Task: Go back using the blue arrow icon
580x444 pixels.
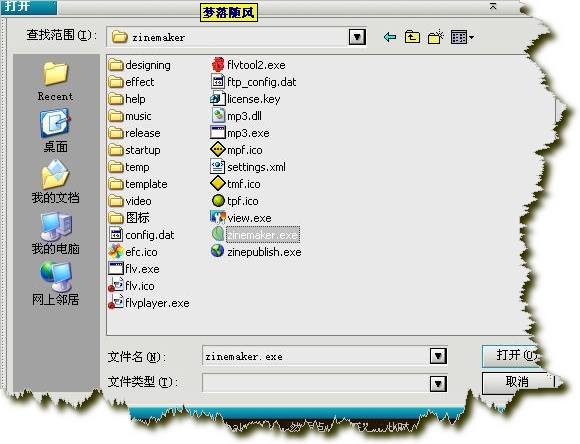Action: point(390,37)
